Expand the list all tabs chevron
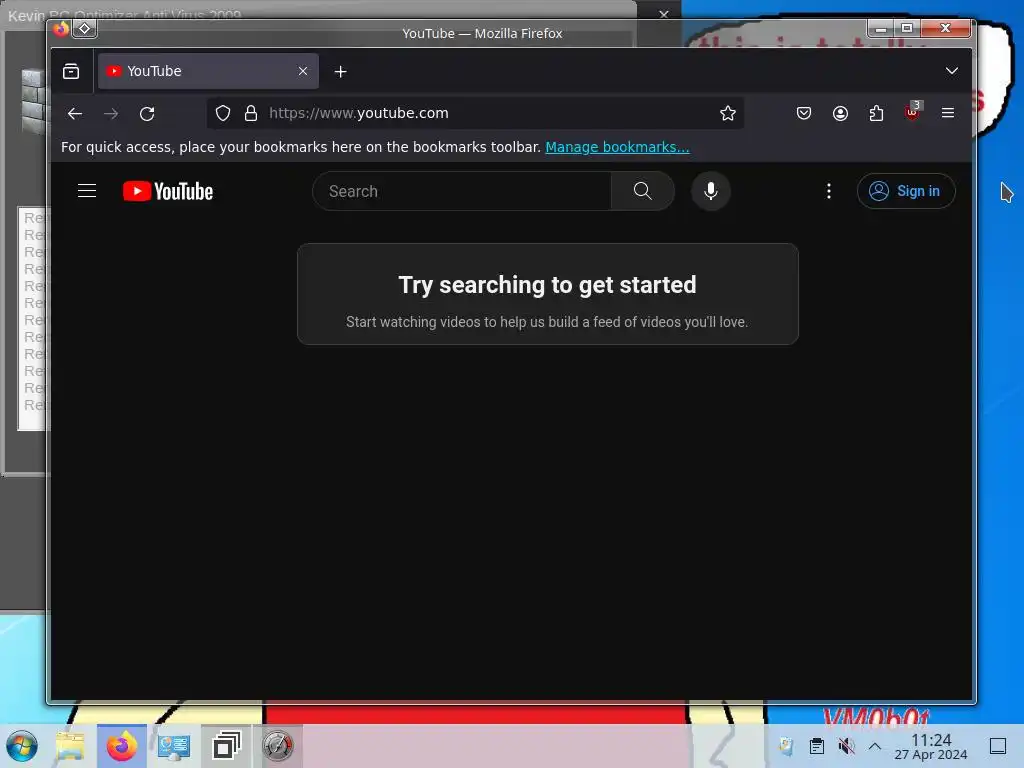 pyautogui.click(x=952, y=71)
